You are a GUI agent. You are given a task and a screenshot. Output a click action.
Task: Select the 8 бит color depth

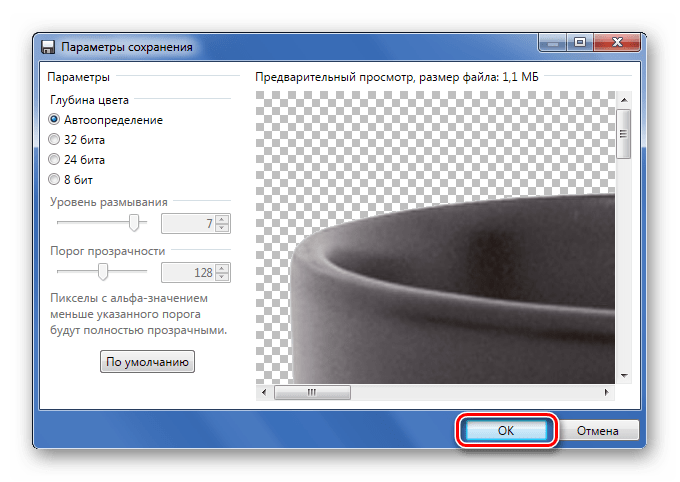pos(70,180)
